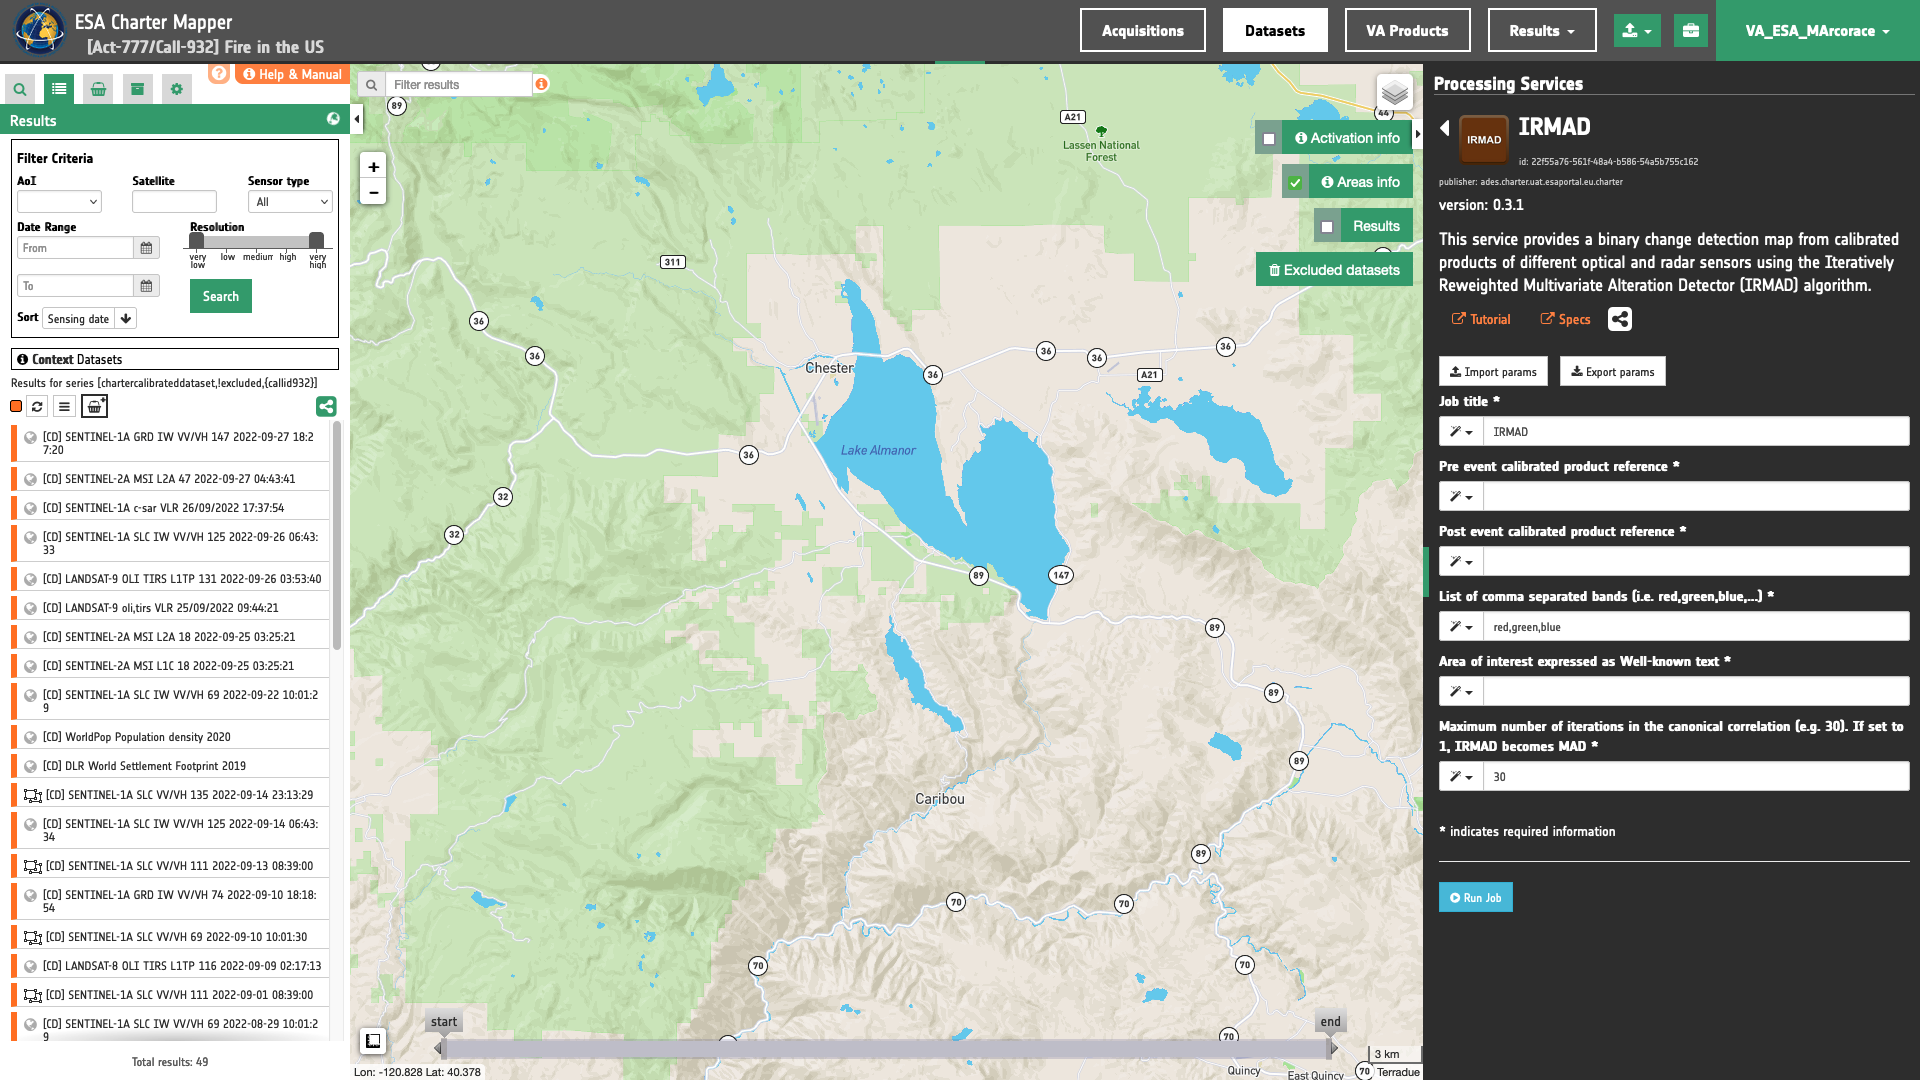
Task: Open the From date calendar picker
Action: pyautogui.click(x=146, y=248)
